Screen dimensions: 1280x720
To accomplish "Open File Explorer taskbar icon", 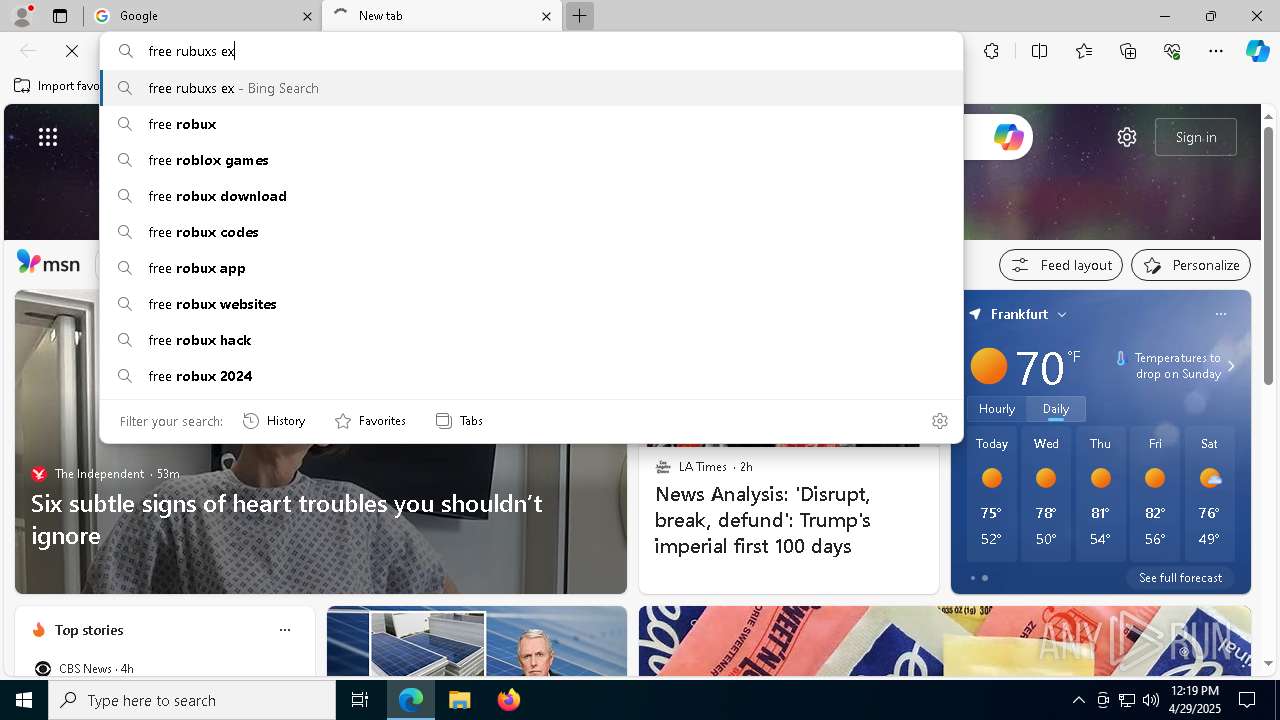I will click(x=459, y=700).
